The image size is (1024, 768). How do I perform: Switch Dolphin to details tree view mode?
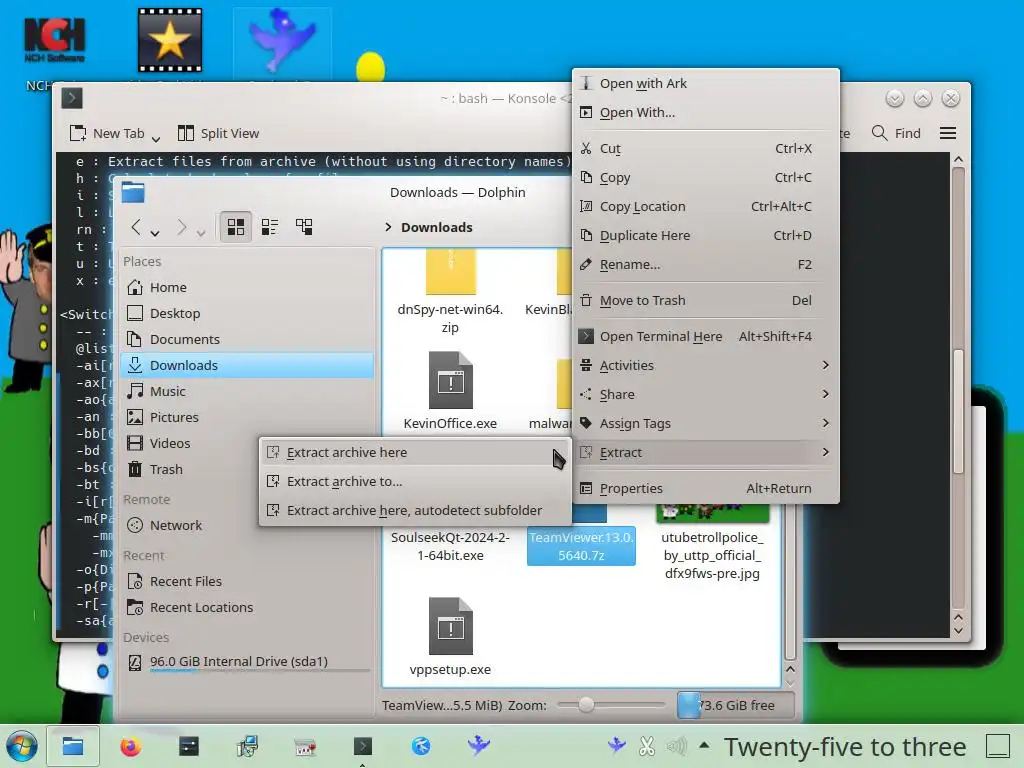click(304, 227)
